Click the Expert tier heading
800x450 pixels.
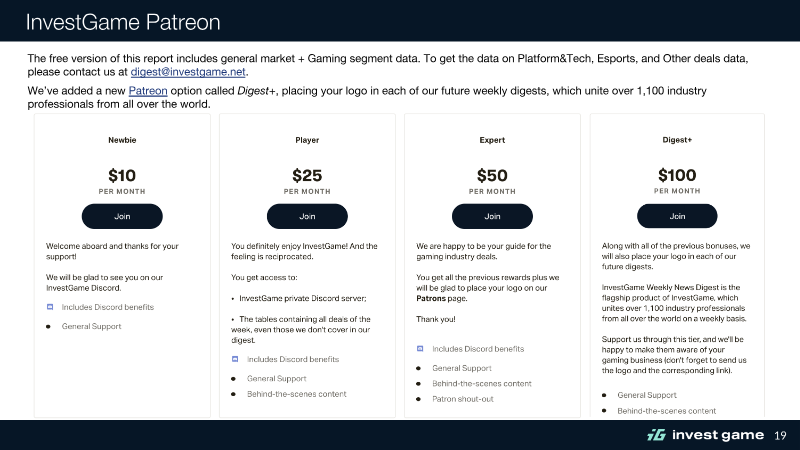coord(492,141)
